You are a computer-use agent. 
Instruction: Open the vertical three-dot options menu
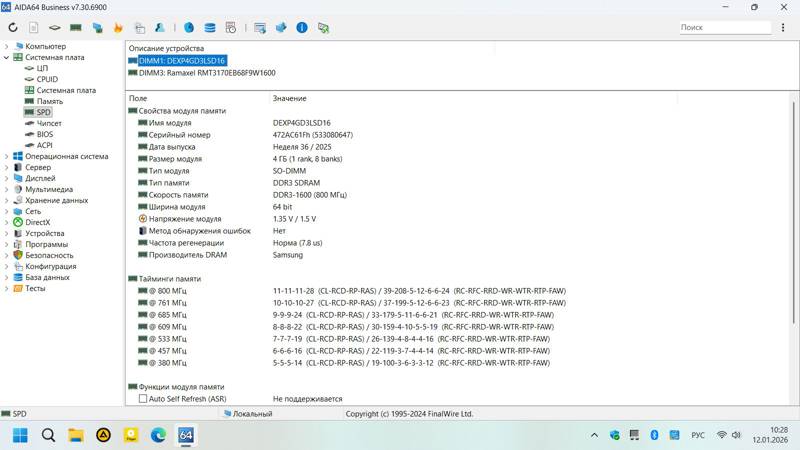(783, 28)
